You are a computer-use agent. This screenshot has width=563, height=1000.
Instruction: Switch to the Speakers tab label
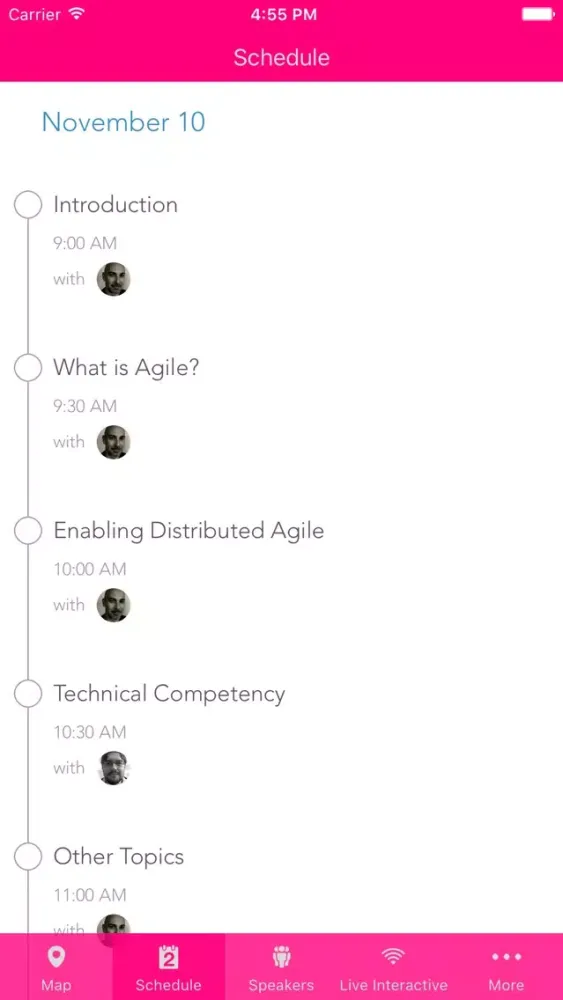281,985
